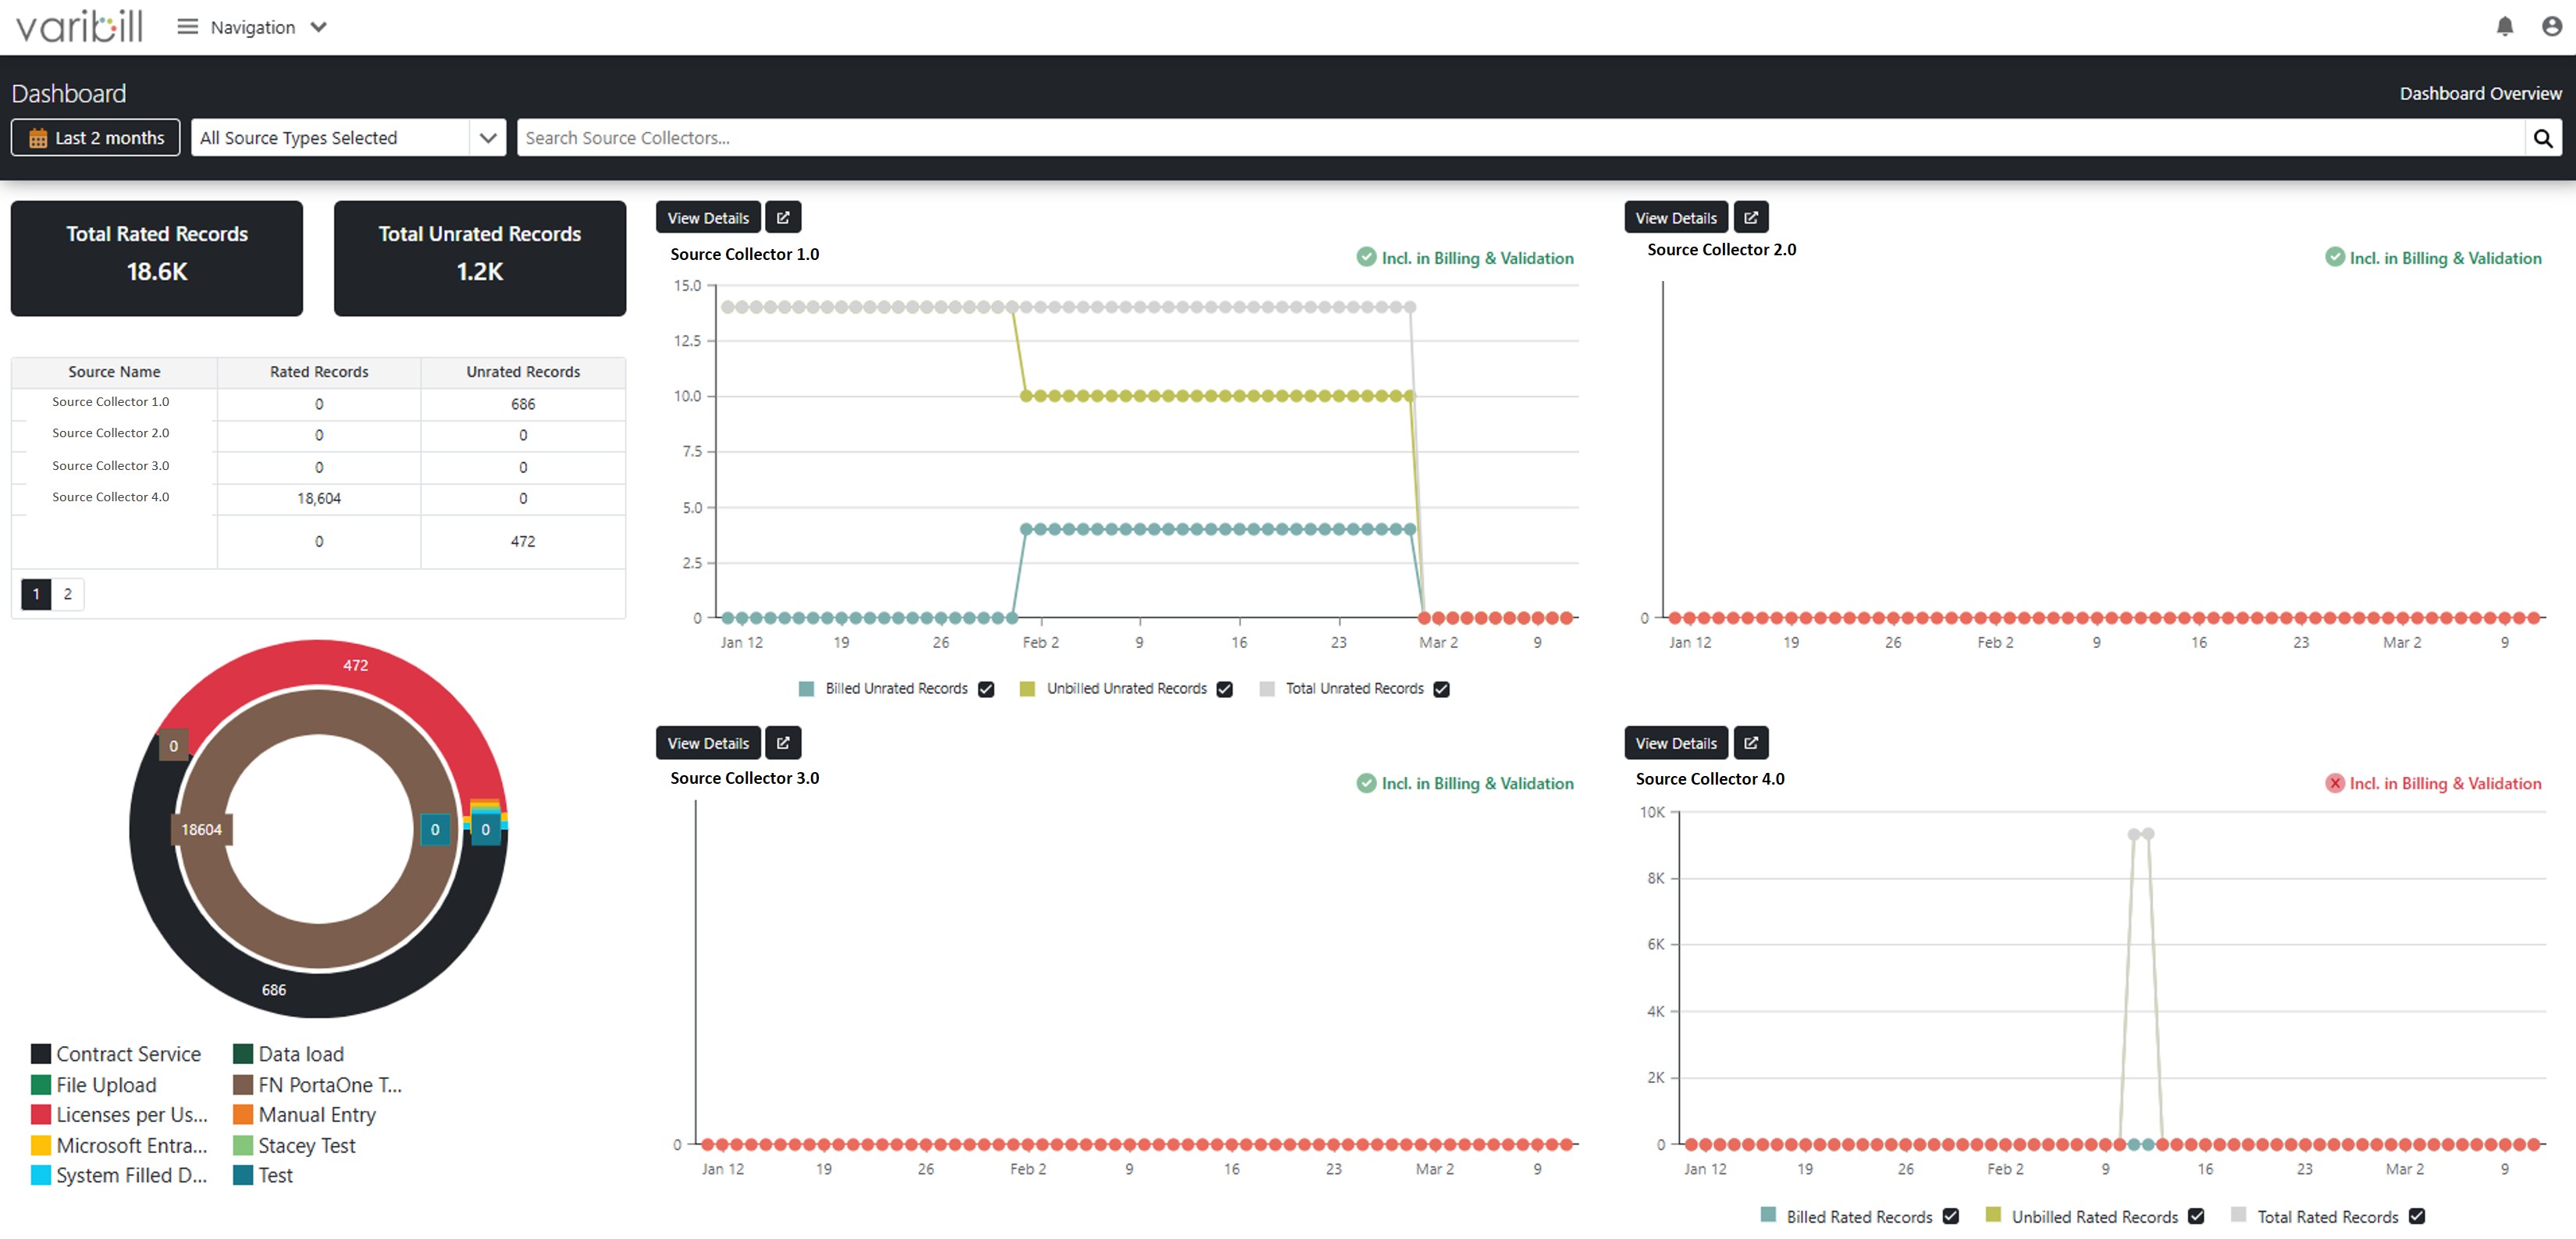2576x1239 pixels.
Task: Click the calendar icon on date filter
Action: [39, 137]
